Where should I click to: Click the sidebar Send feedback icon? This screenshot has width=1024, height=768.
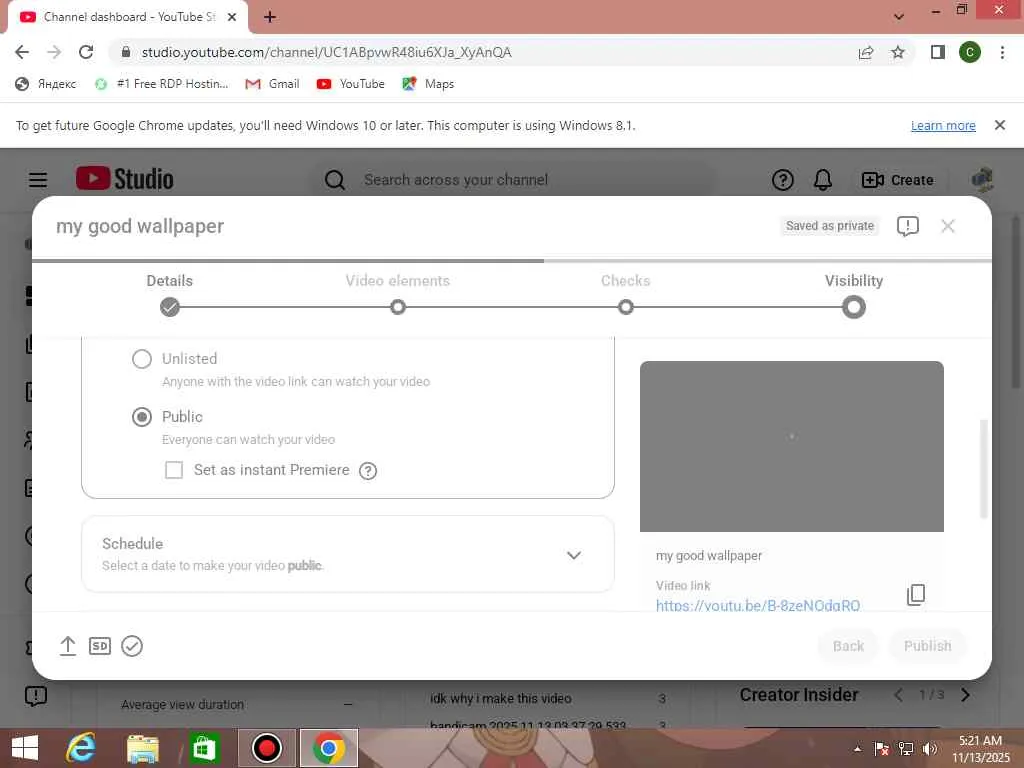36,696
